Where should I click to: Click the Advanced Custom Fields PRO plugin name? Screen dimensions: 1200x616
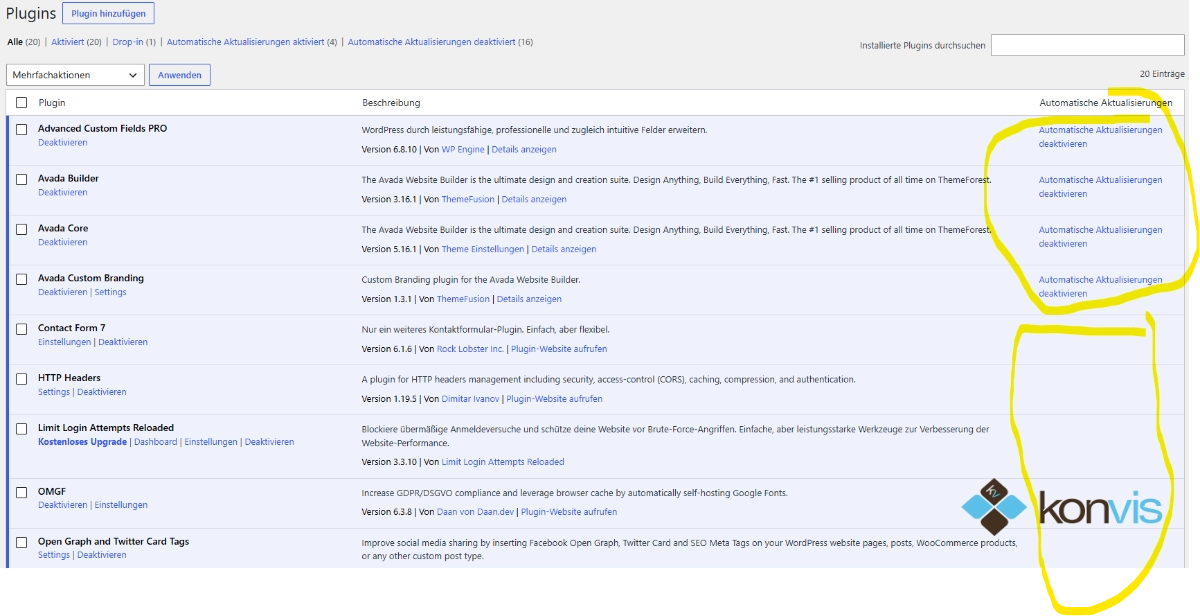click(x=103, y=129)
